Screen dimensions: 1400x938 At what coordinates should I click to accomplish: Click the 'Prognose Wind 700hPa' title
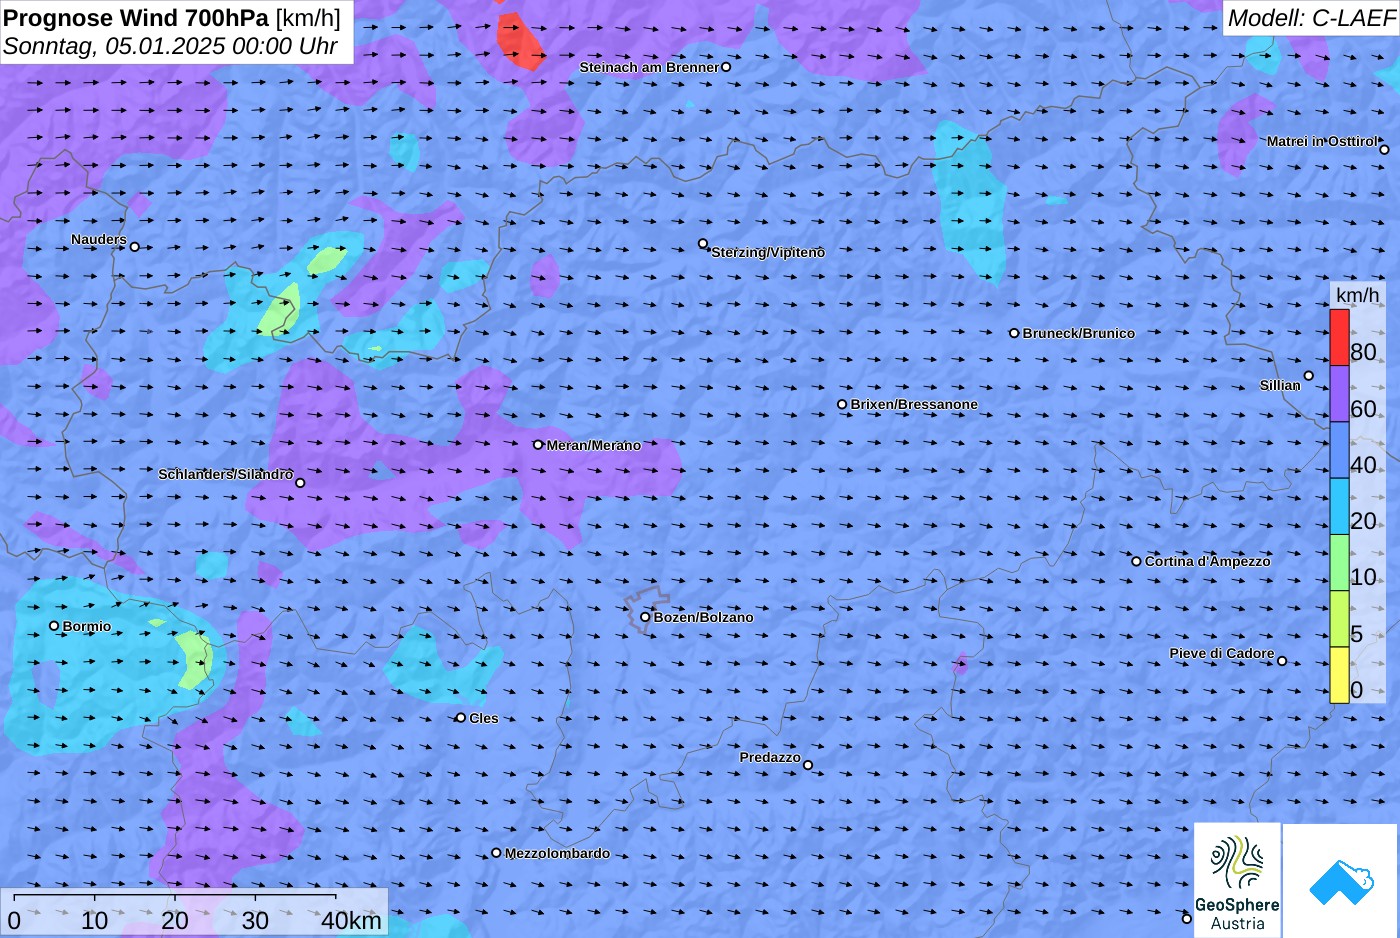[x=136, y=17]
